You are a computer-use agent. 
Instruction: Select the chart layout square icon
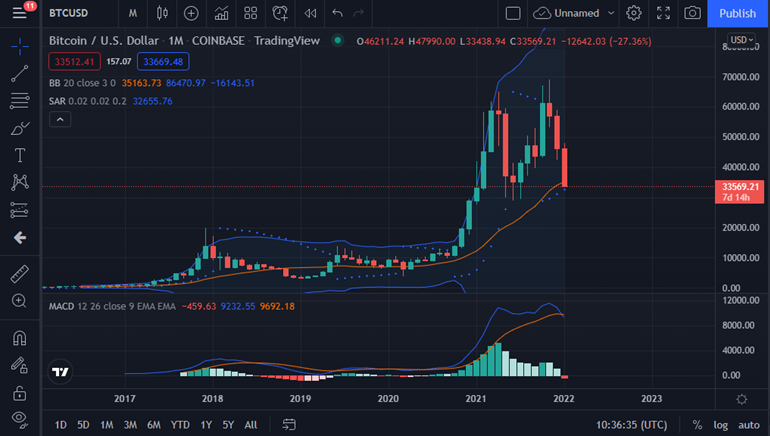pyautogui.click(x=513, y=13)
